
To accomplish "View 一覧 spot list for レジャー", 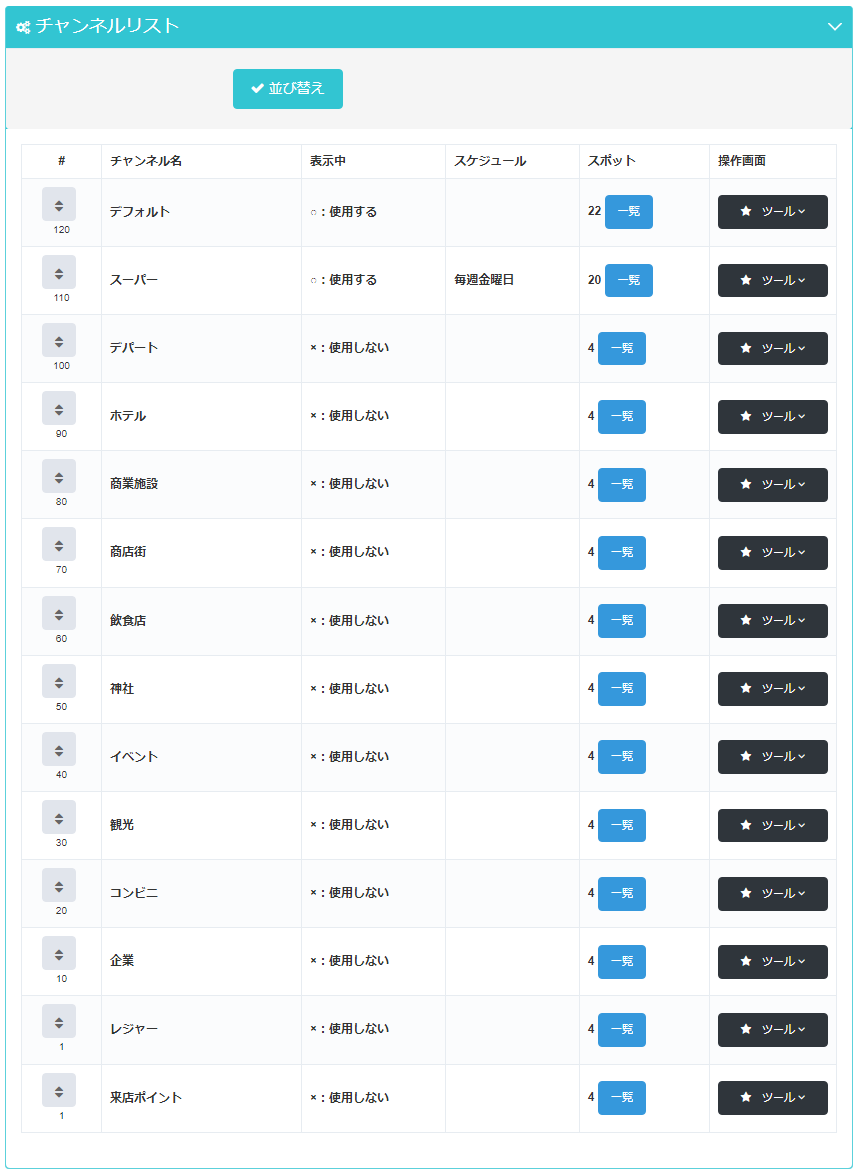I will [x=621, y=1029].
